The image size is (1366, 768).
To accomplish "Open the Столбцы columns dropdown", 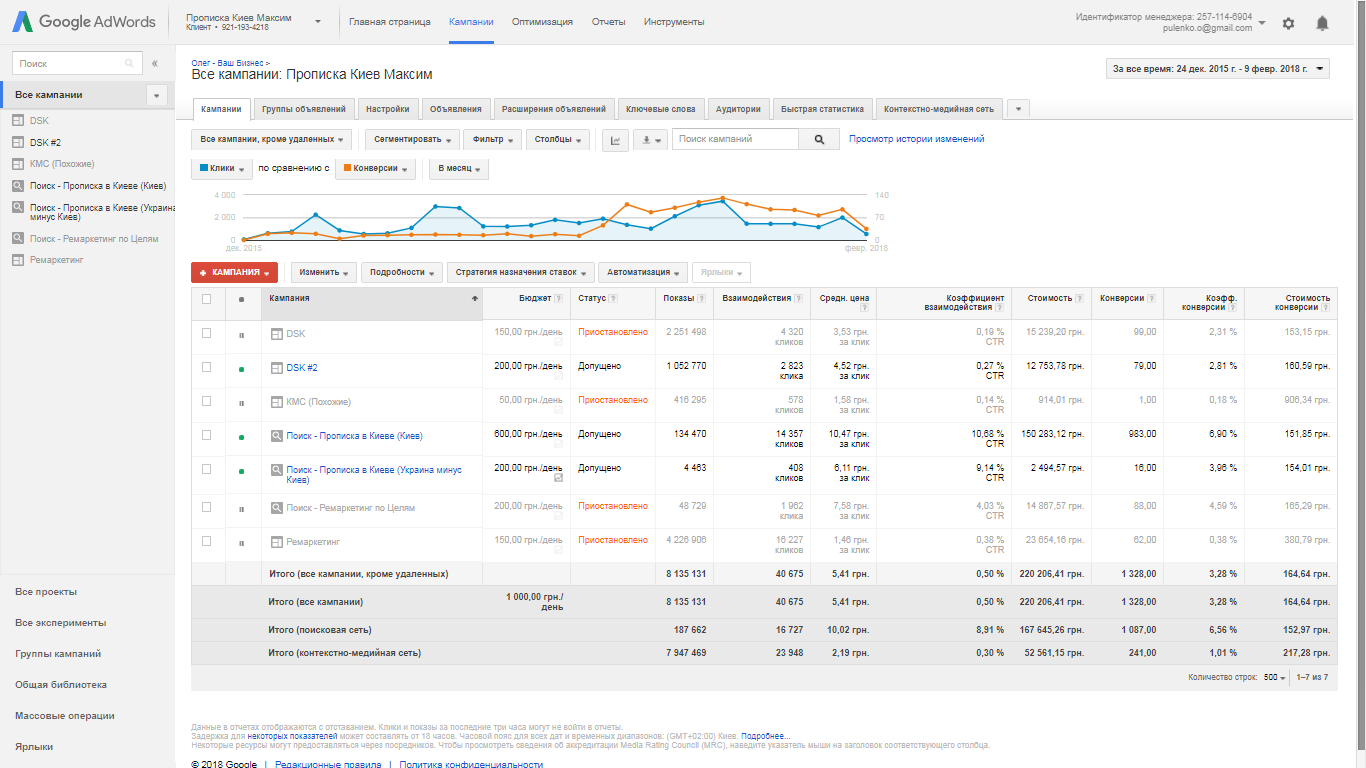I will pos(557,140).
